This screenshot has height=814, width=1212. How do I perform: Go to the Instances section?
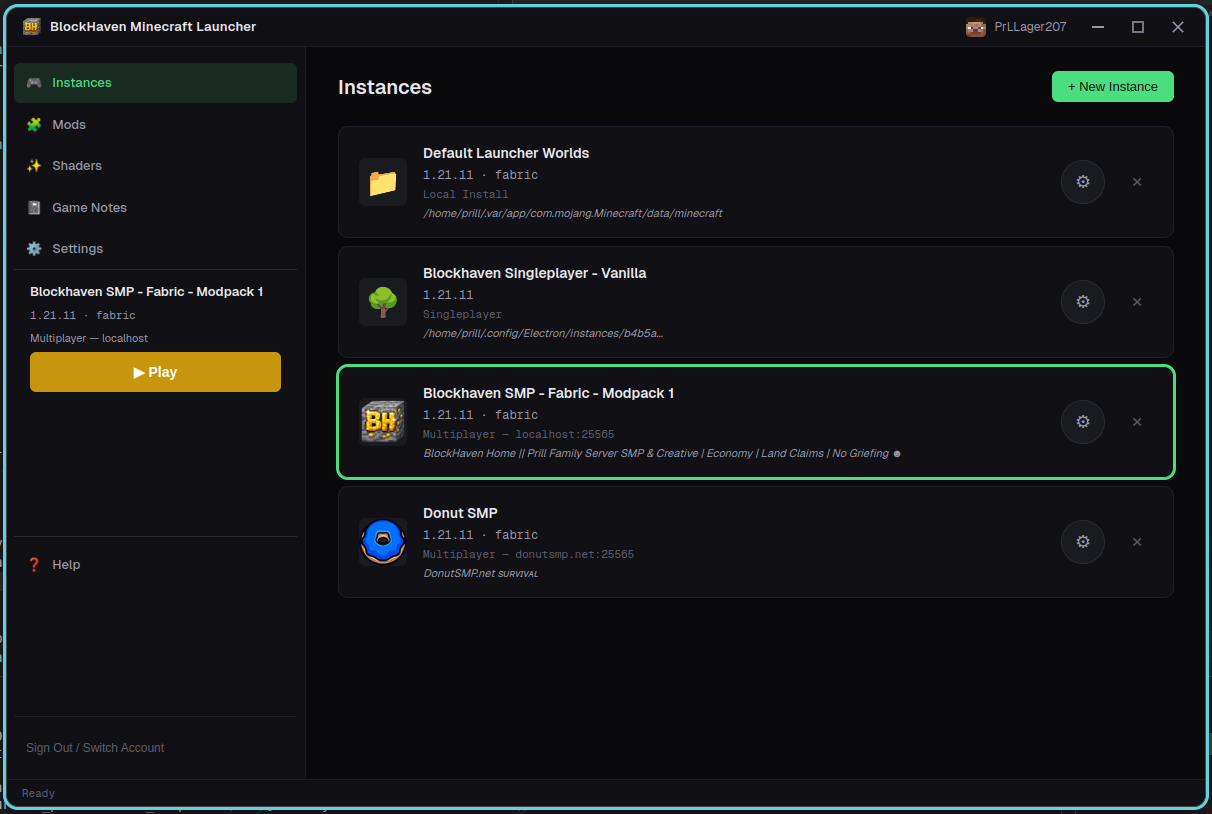pos(155,83)
